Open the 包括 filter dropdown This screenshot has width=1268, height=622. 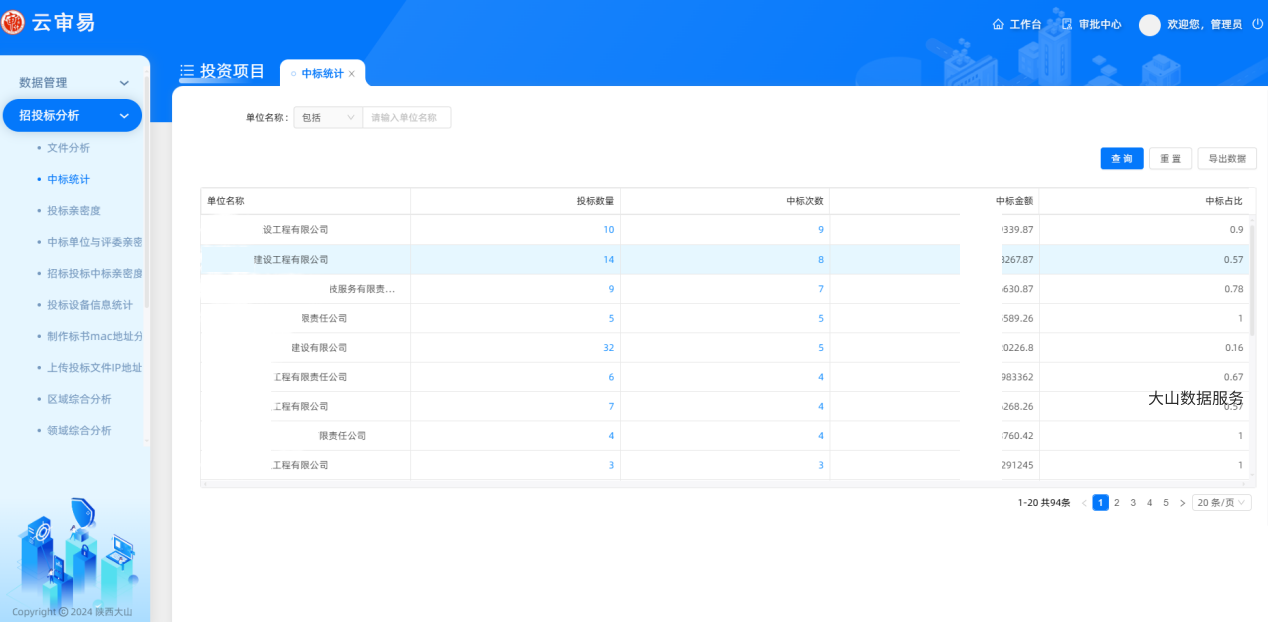coord(328,118)
